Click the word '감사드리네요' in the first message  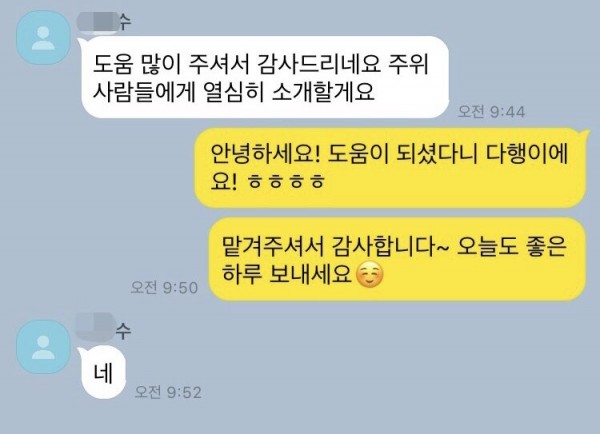320,64
